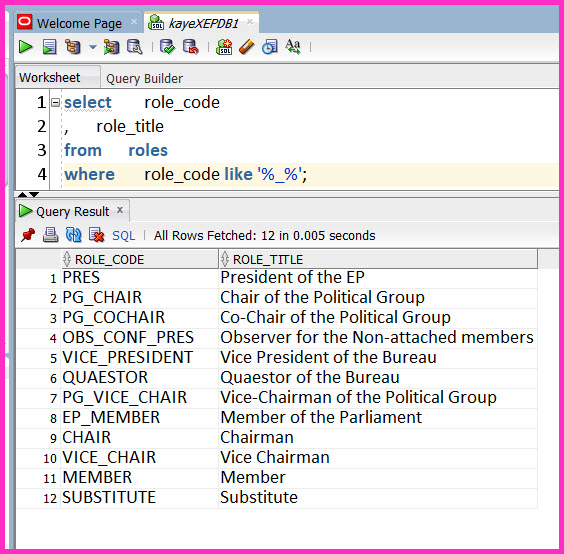Click the Run Script icon

click(x=49, y=47)
